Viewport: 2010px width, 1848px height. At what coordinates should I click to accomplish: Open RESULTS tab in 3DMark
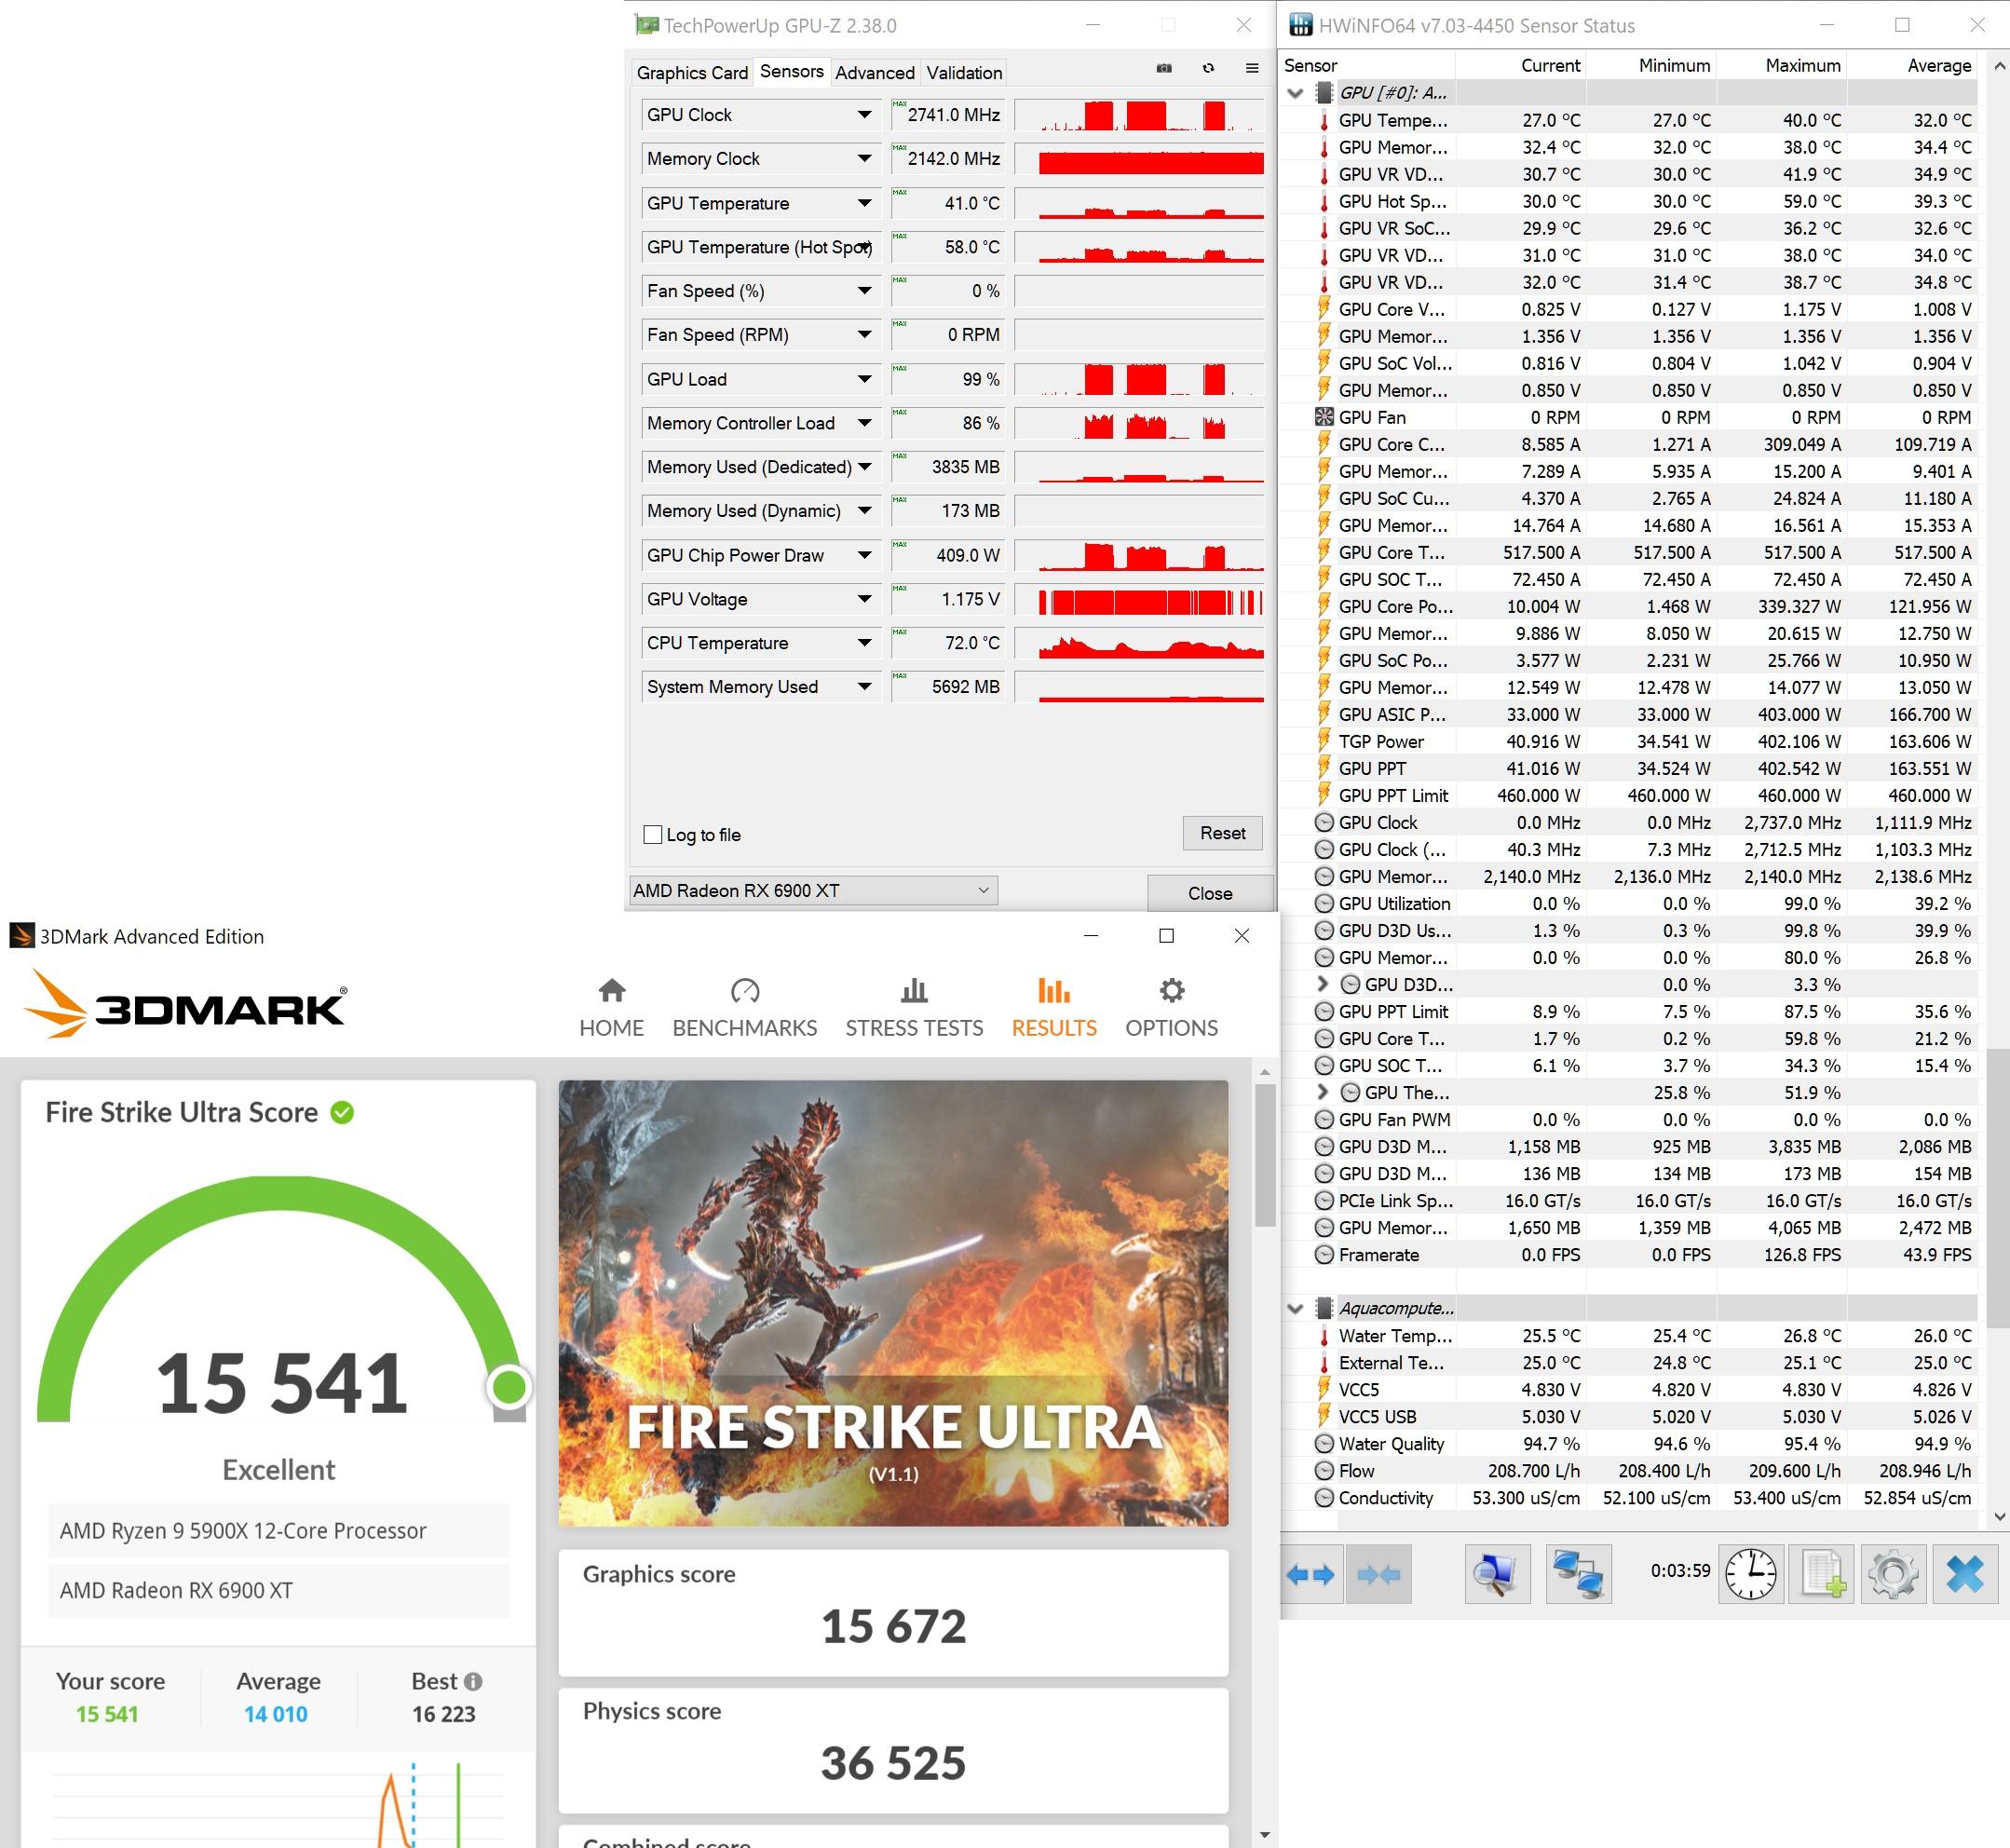tap(1054, 1008)
